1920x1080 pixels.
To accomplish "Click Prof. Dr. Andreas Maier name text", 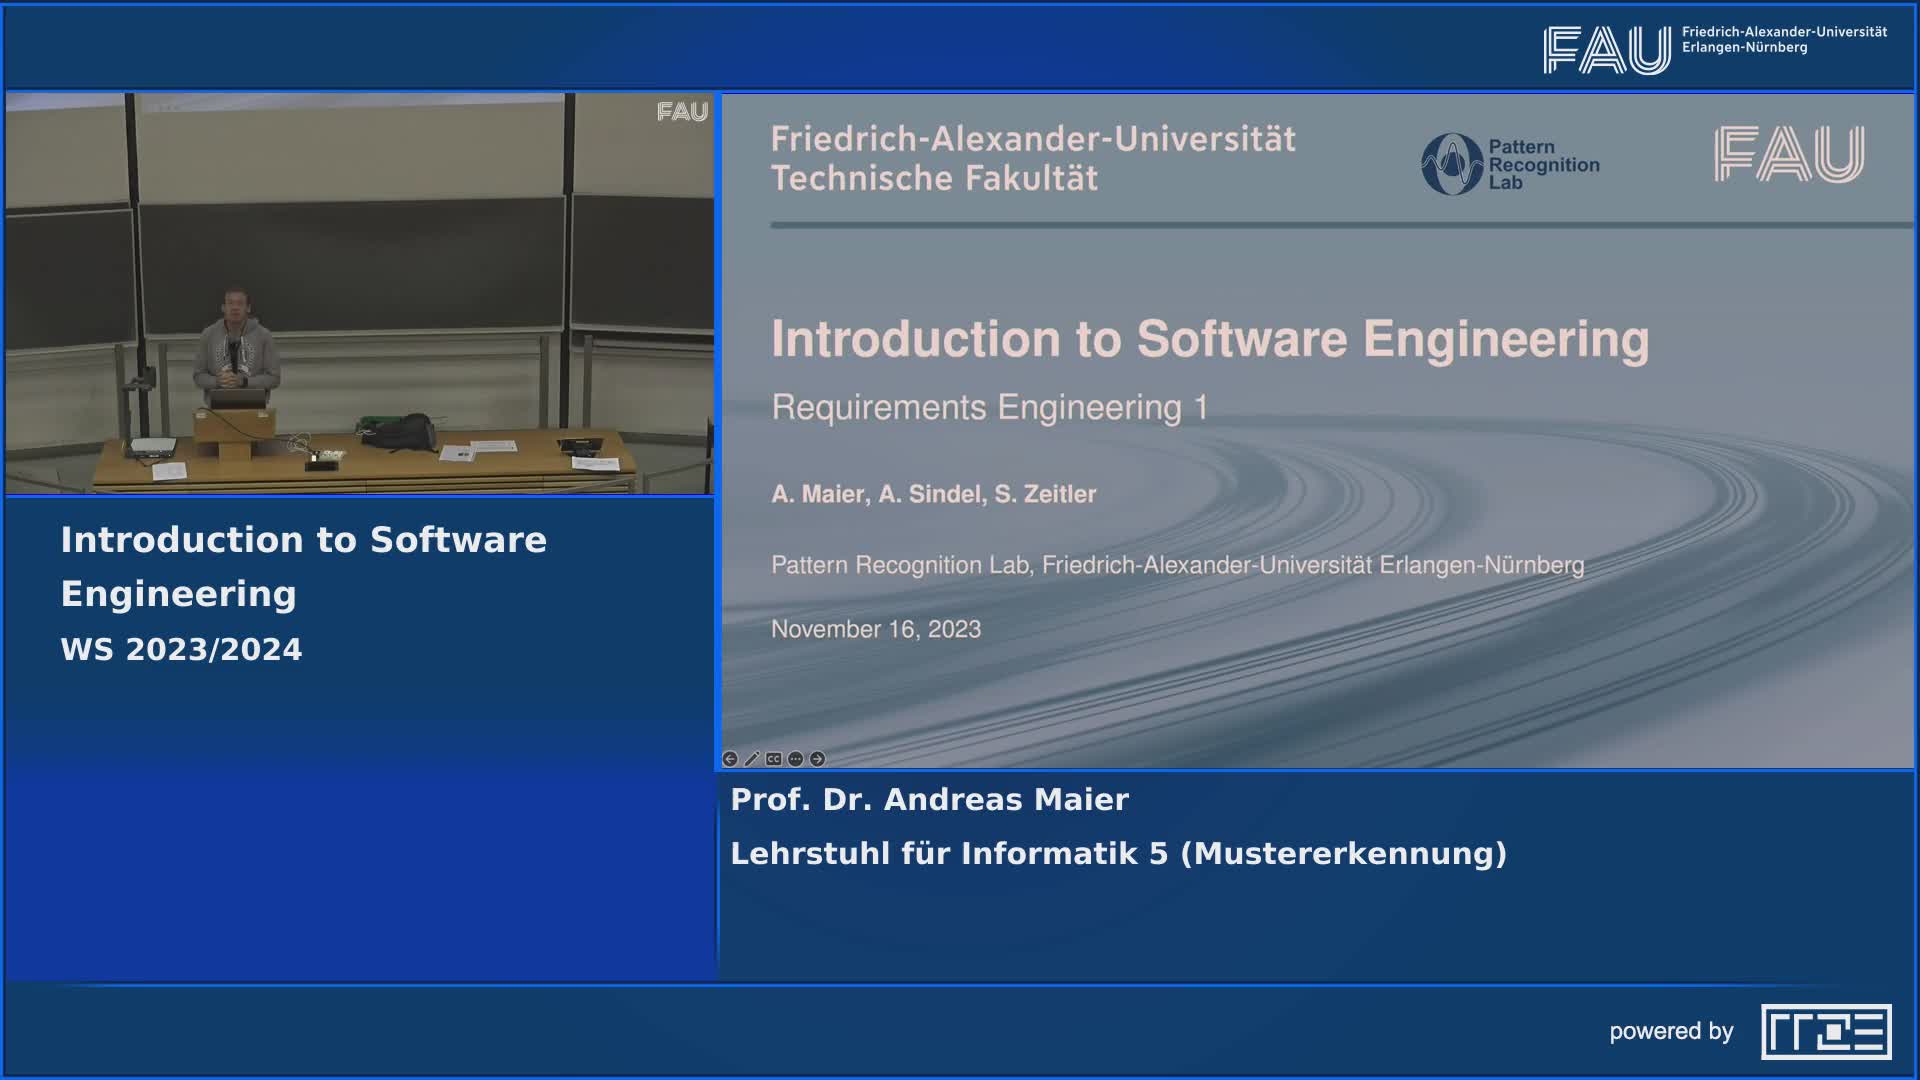I will [x=929, y=799].
